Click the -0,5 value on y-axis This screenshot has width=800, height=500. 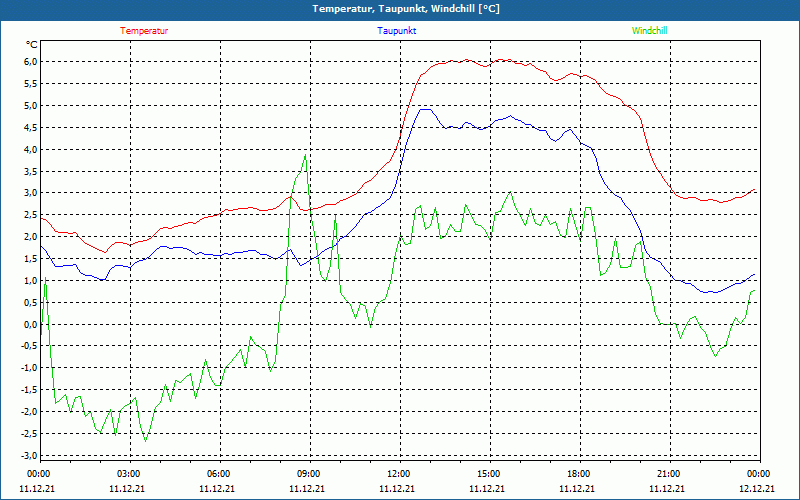pyautogui.click(x=30, y=346)
